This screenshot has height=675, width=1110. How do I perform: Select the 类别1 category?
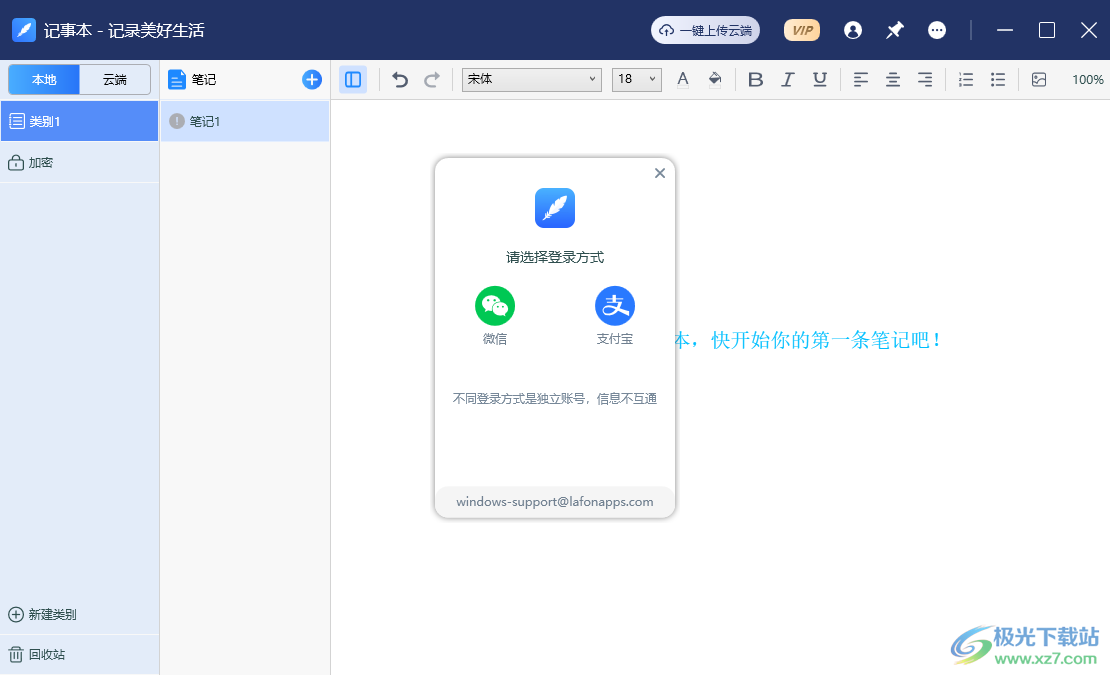[x=79, y=121]
